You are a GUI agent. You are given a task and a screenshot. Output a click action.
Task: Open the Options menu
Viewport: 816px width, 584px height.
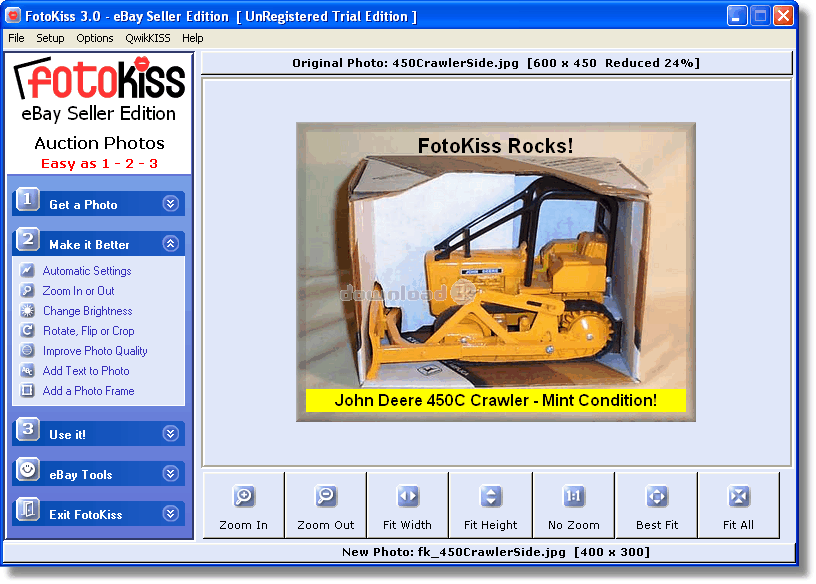click(x=95, y=38)
